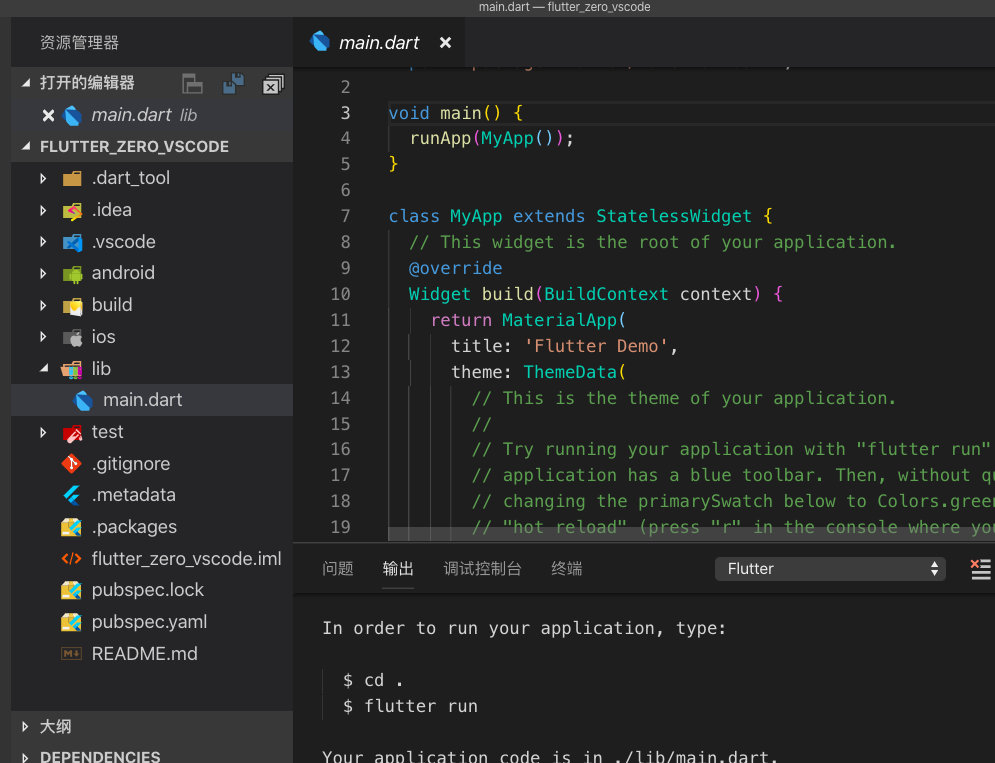Image resolution: width=995 pixels, height=763 pixels.
Task: Click the README.md markdown icon
Action: (71, 654)
